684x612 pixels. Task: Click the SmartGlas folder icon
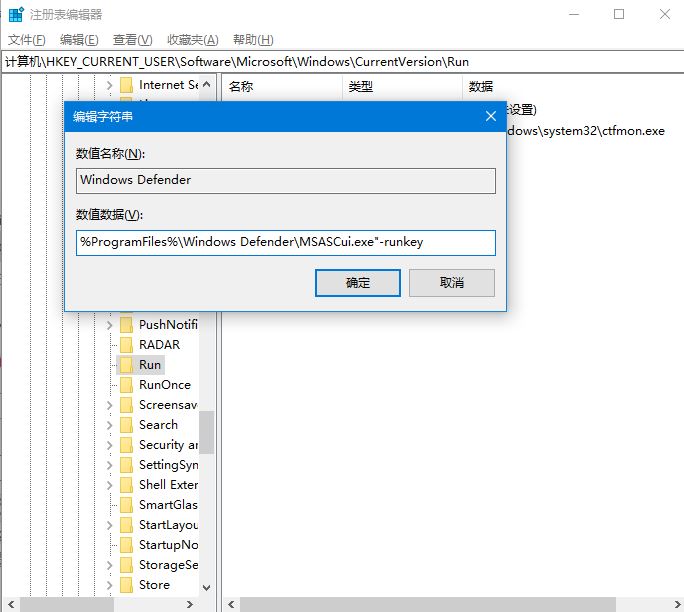(127, 505)
